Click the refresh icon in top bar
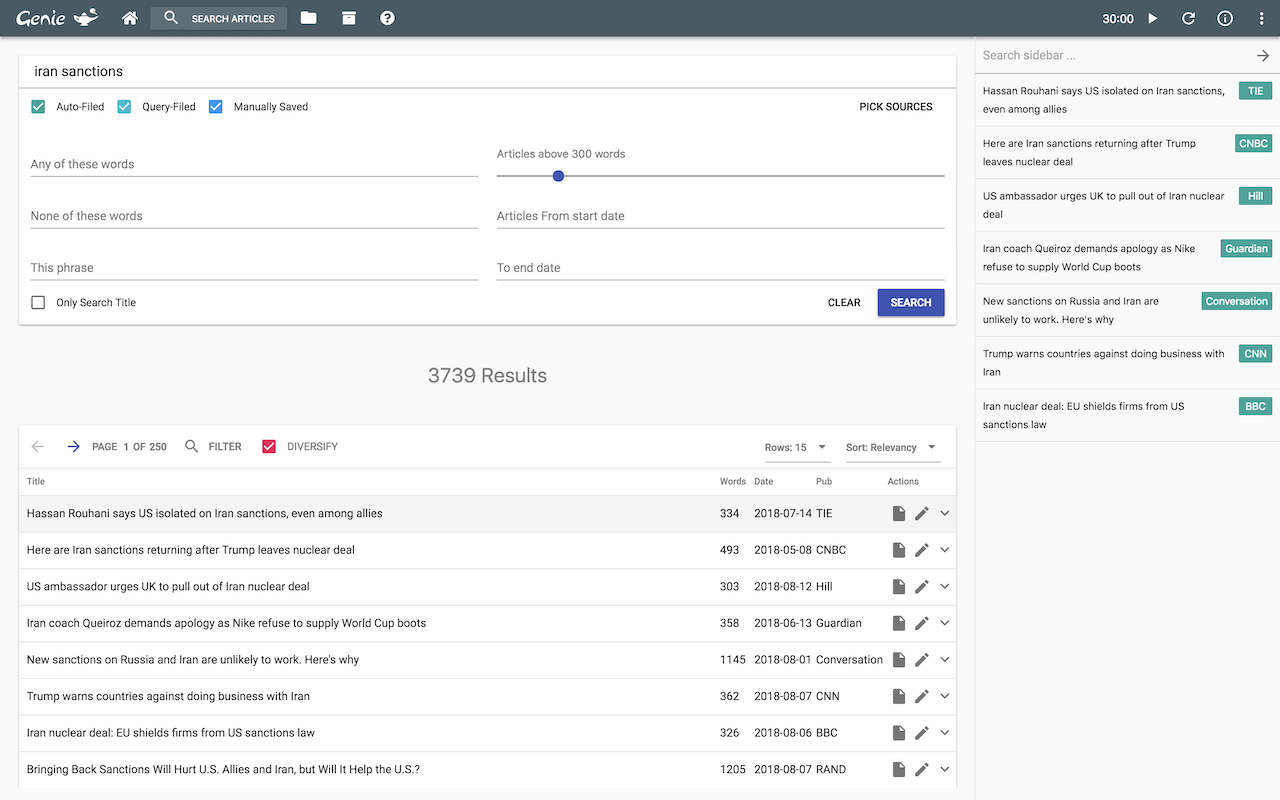 (x=1189, y=18)
